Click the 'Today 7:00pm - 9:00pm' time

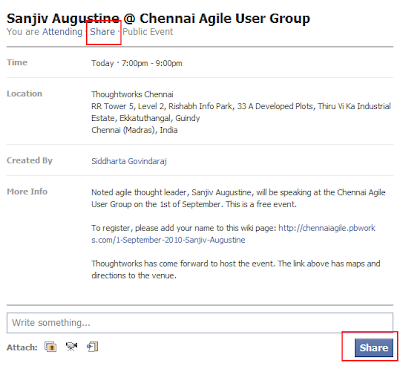[x=137, y=63]
